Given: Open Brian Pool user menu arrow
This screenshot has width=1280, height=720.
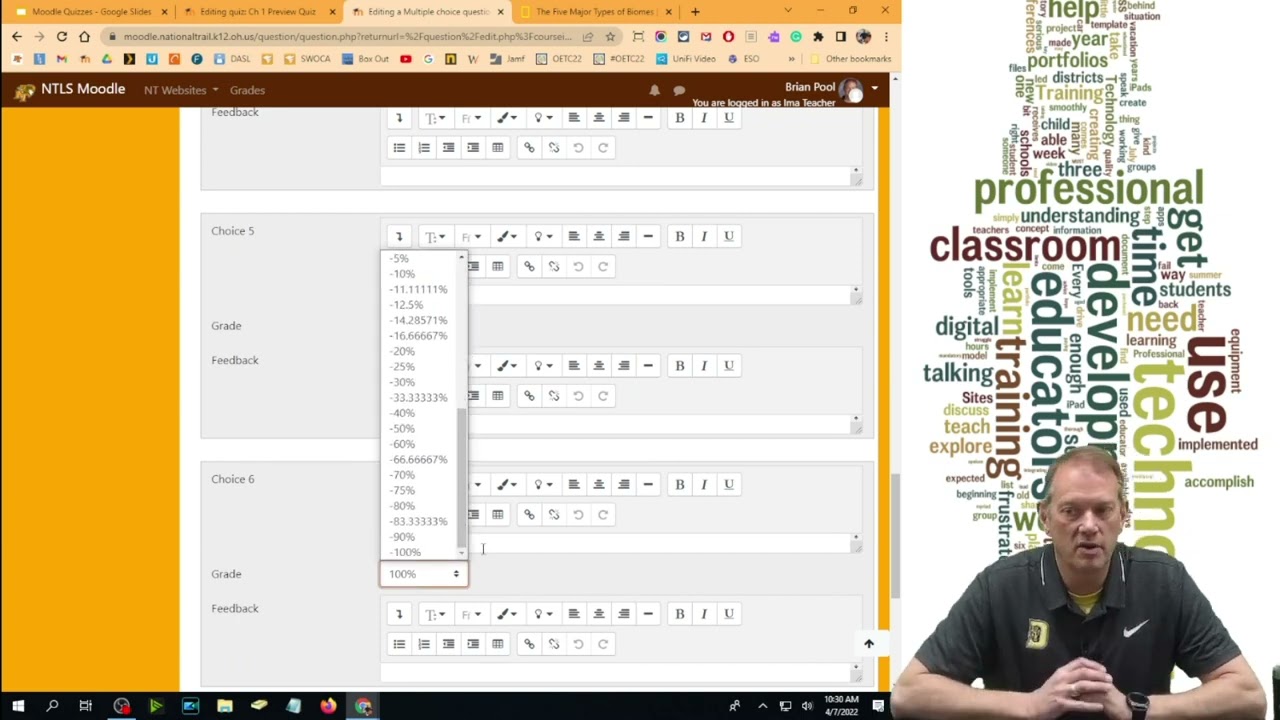Looking at the screenshot, I should click(875, 88).
